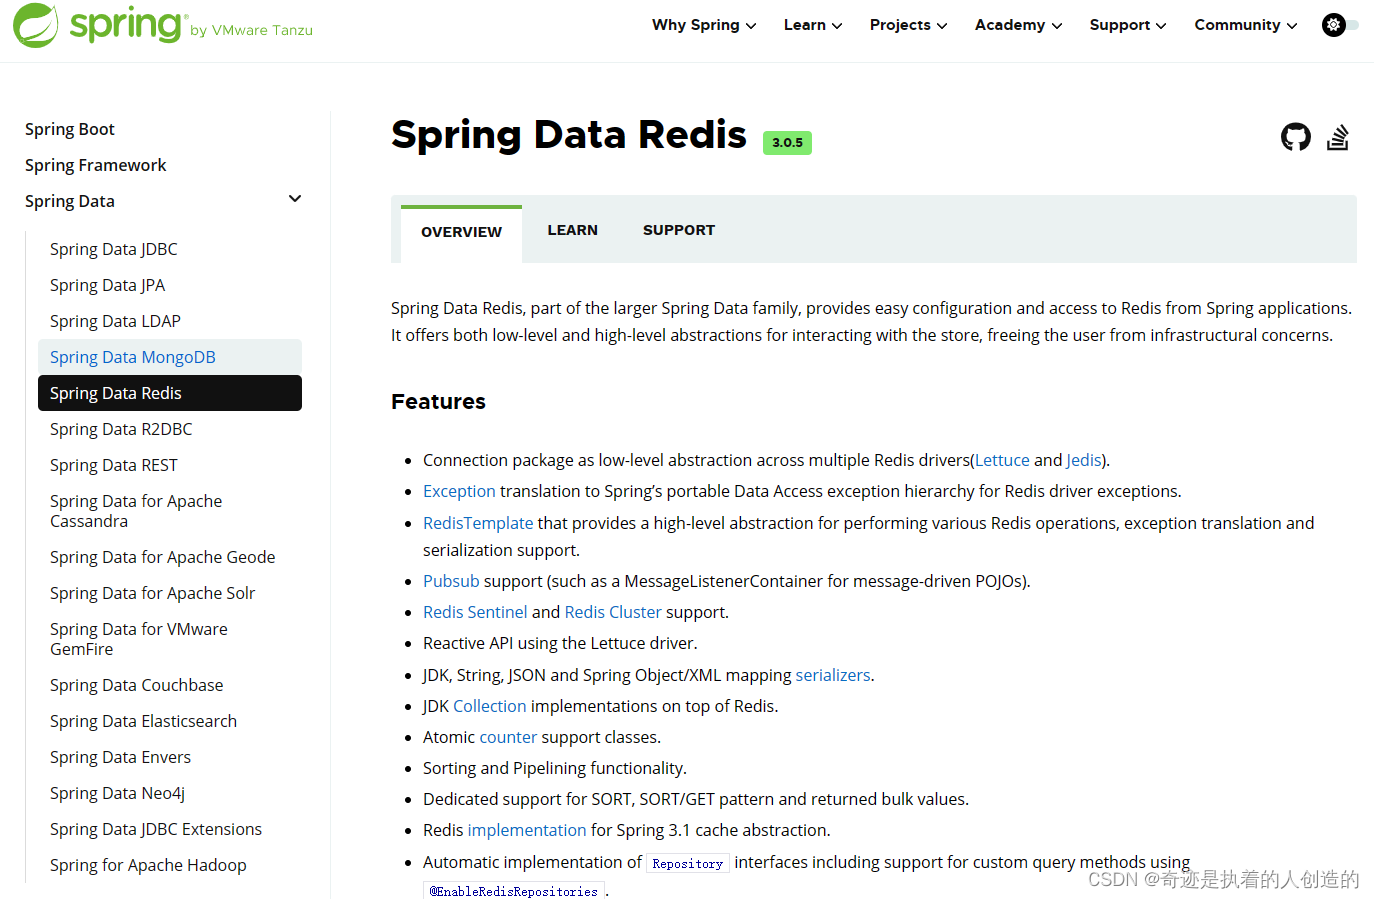Select Spring for Apache Hadoop project

click(x=148, y=865)
